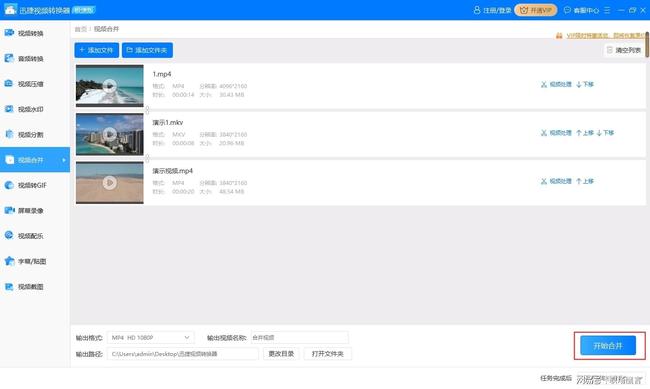Open the 视频分割 tool icon

(x=9, y=134)
